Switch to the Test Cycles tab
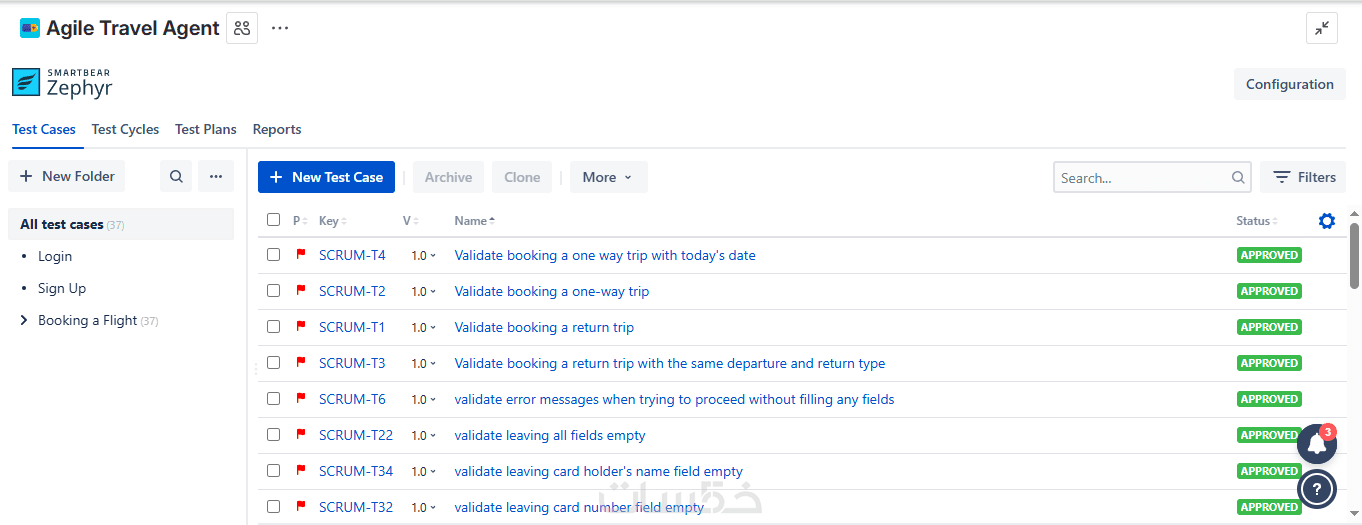The height and width of the screenshot is (525, 1362). coord(125,129)
